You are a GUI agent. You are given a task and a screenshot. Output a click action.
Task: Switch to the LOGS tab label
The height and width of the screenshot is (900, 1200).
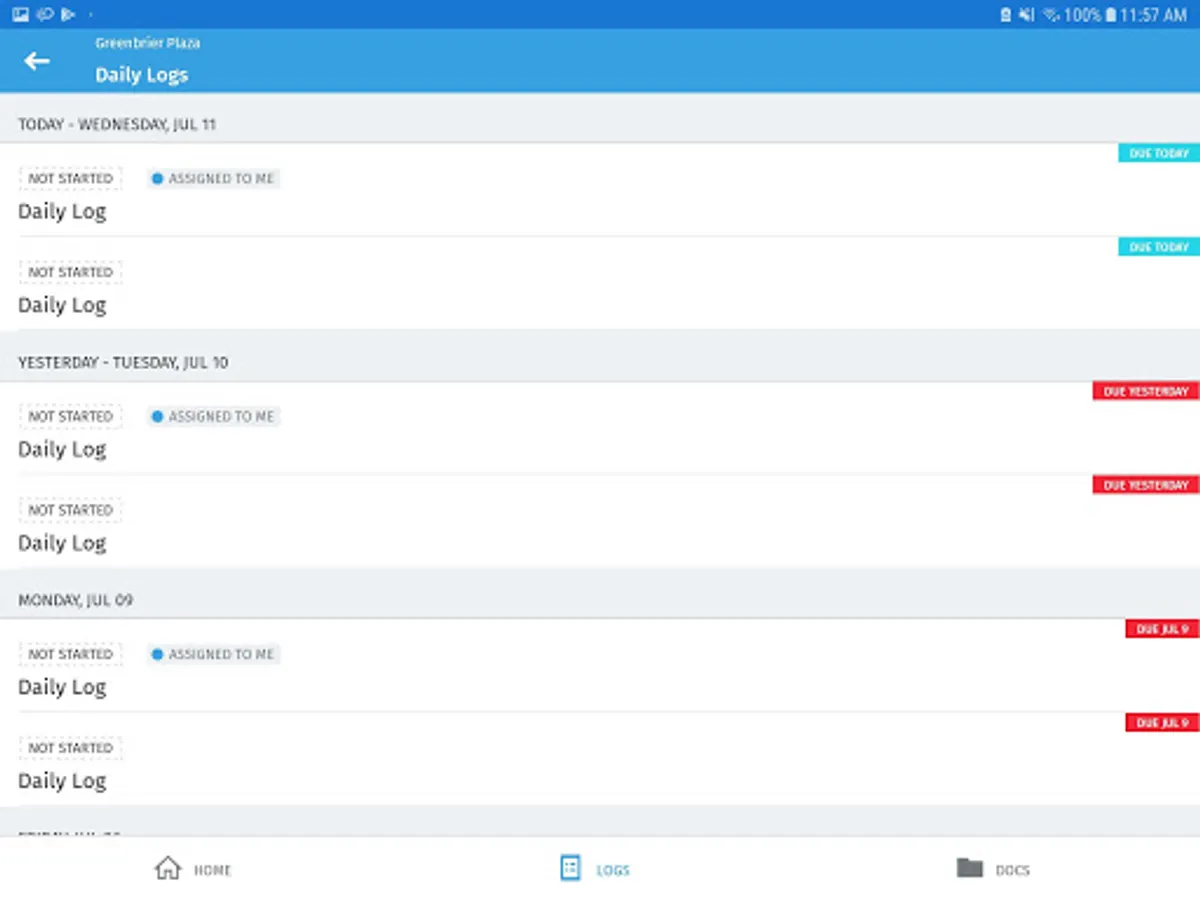(x=613, y=870)
